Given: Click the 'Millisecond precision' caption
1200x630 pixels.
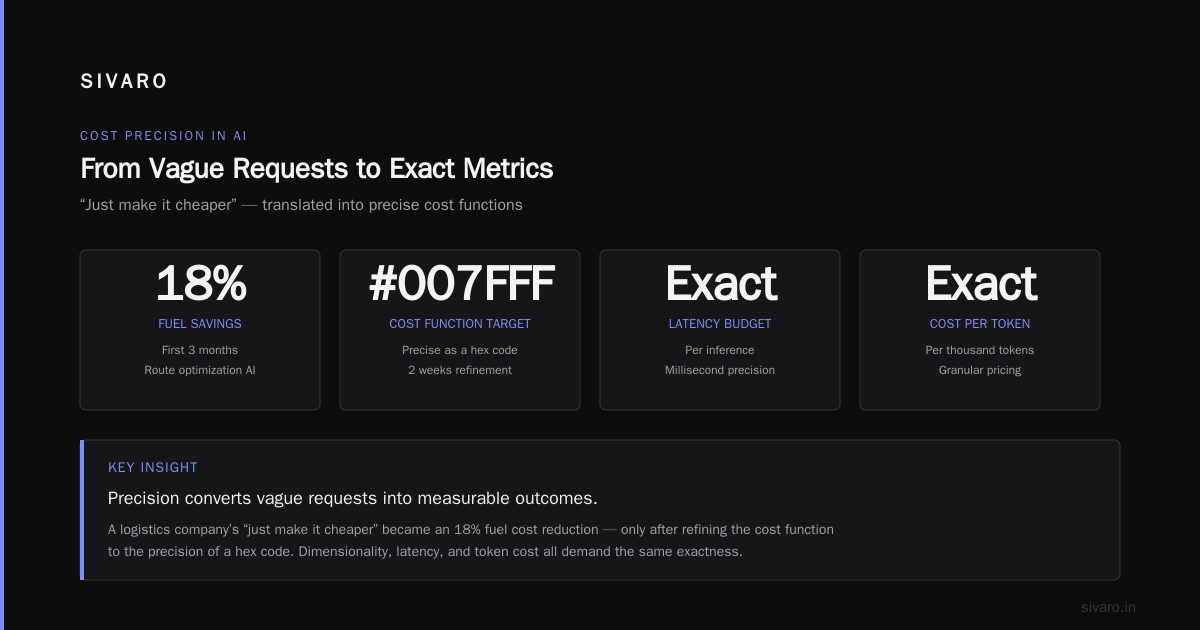Looking at the screenshot, I should click(720, 370).
